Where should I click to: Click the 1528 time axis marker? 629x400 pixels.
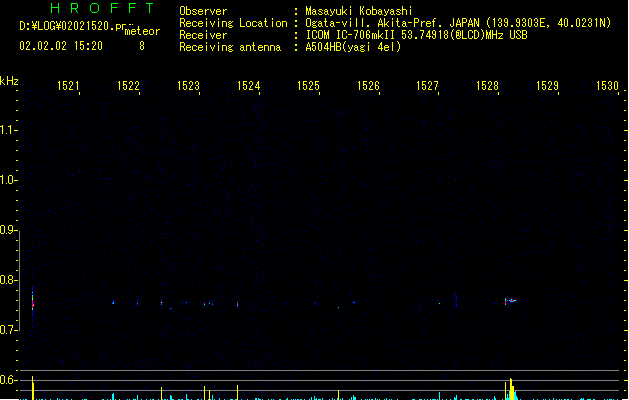tap(487, 86)
